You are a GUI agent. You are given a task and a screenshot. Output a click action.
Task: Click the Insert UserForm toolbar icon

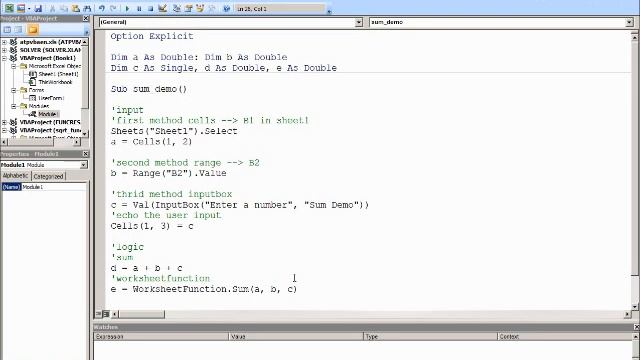20,8
